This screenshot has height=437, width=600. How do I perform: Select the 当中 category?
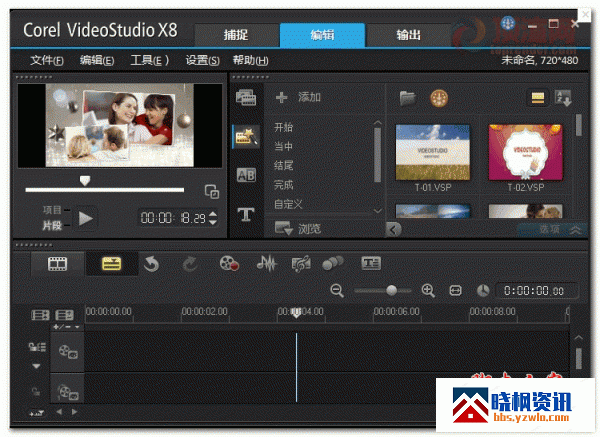click(284, 146)
